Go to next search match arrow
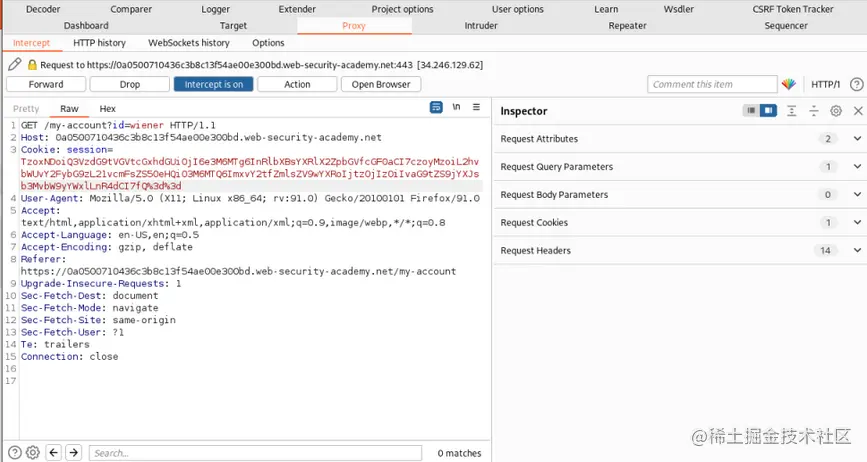Image resolution: width=867 pixels, height=462 pixels. 74,453
